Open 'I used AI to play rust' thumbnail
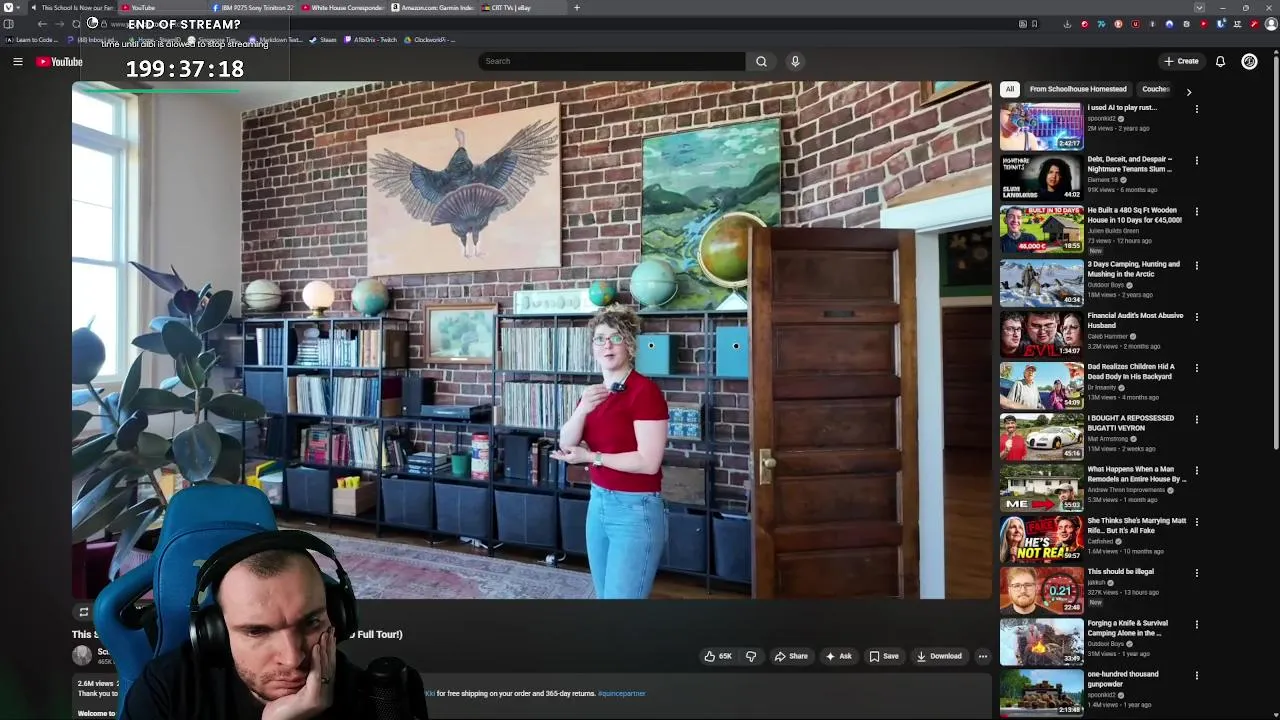The image size is (1280, 720). pos(1041,126)
